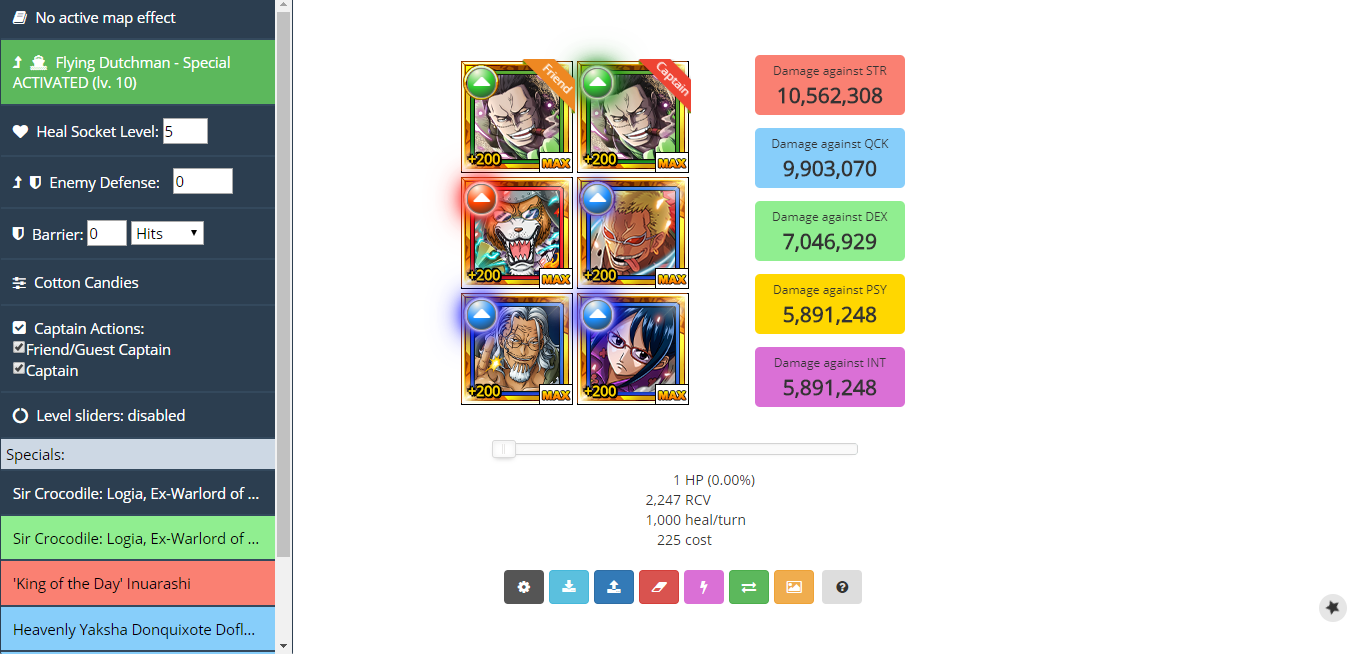Open the Barrier Hits dropdown
The image size is (1365, 654).
[167, 233]
